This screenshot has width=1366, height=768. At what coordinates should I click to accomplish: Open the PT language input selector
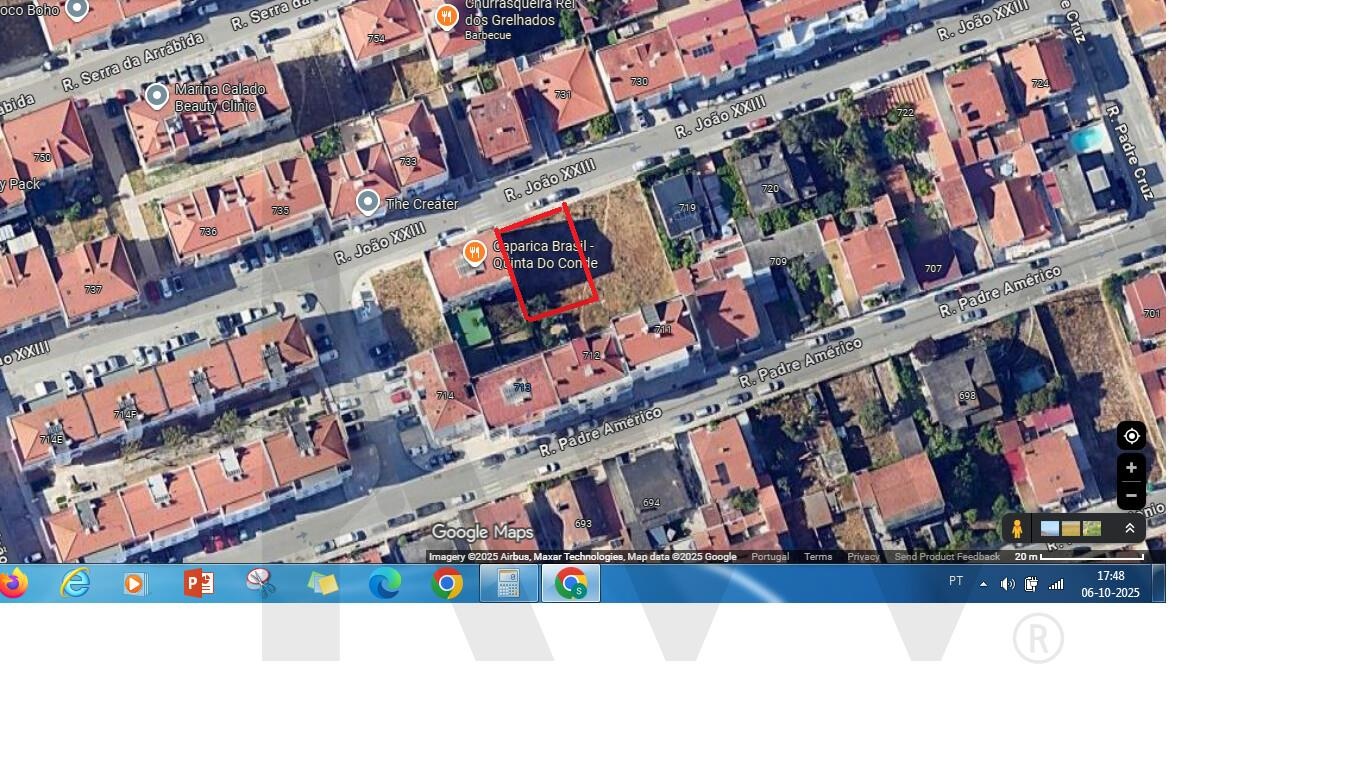pyautogui.click(x=956, y=582)
